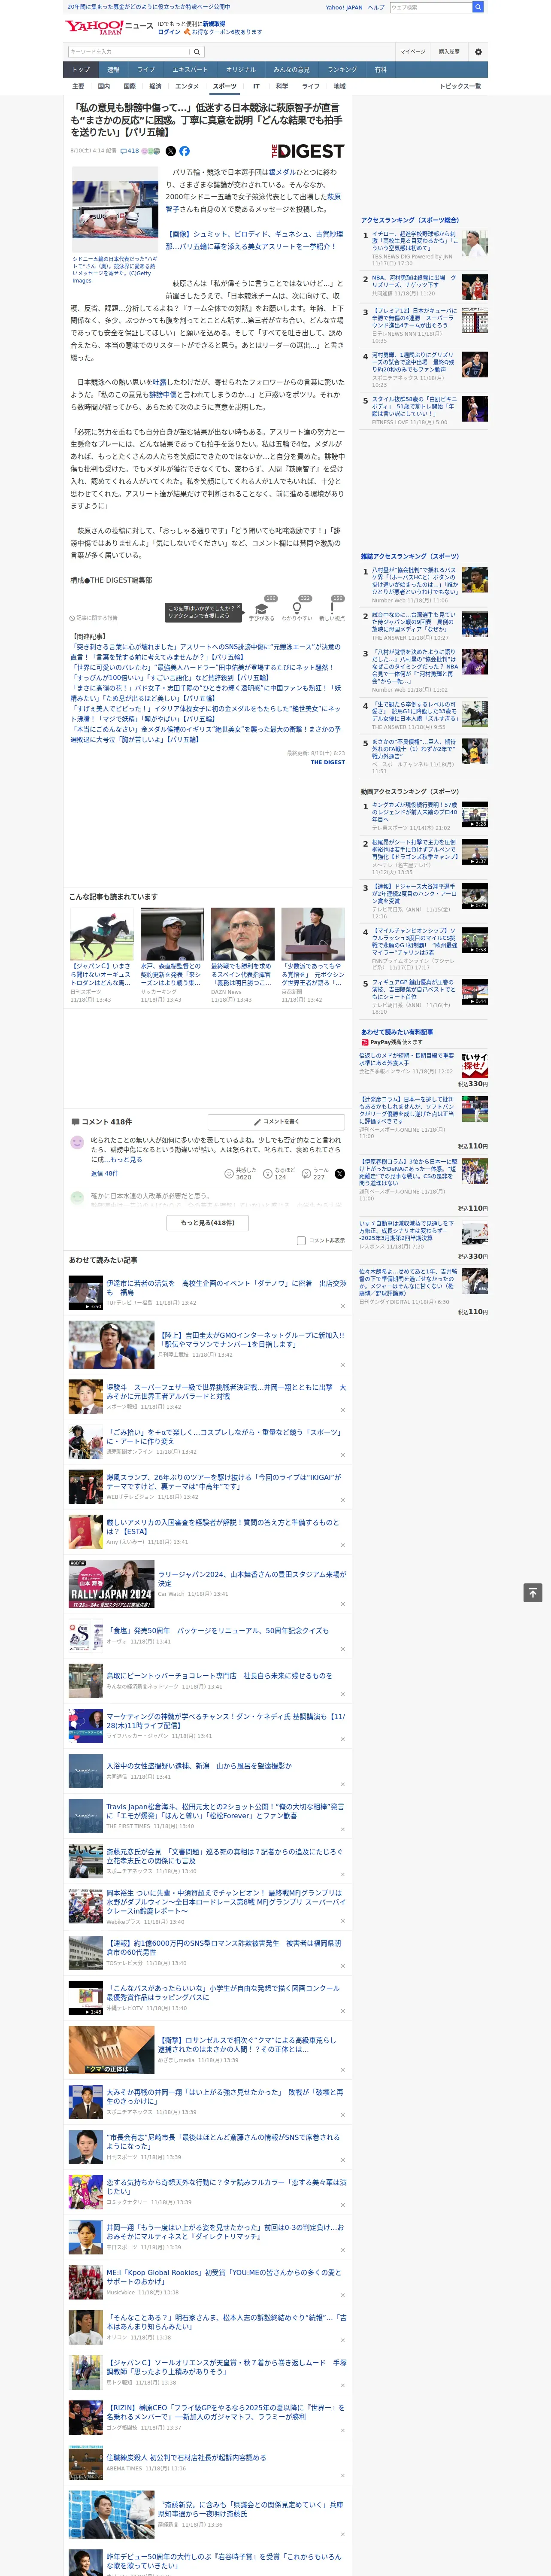The width and height of the screenshot is (551, 2576).
Task: Open the エキスパート navigation tab
Action: coord(190,69)
